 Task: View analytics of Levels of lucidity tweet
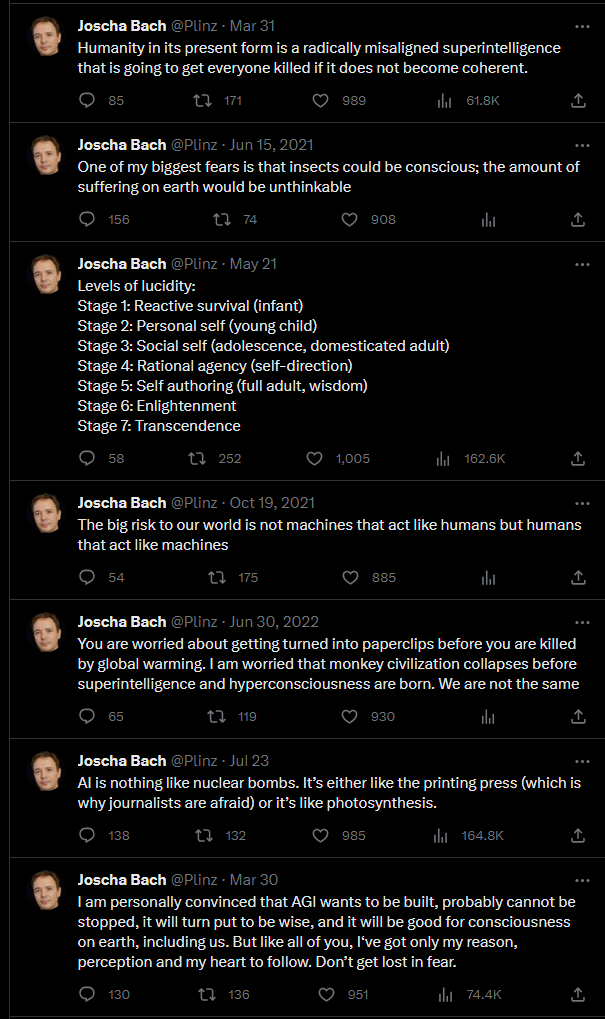[443, 459]
